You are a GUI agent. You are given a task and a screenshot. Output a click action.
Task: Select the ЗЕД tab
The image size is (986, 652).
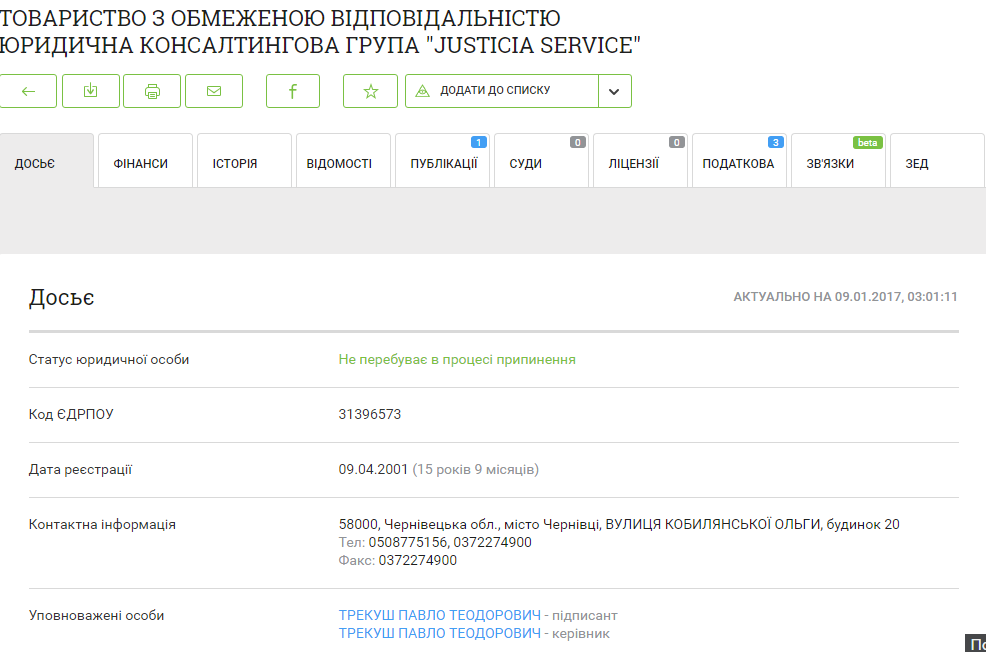(x=917, y=163)
